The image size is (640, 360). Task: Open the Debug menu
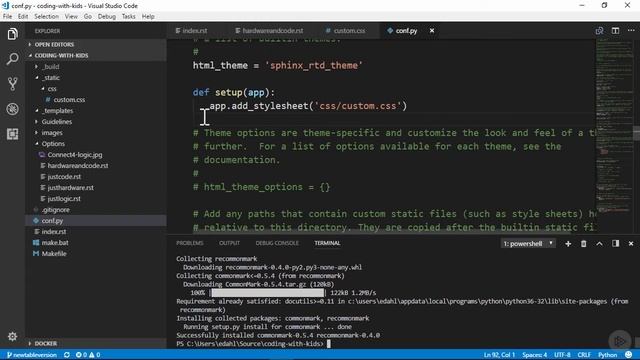(107, 16)
